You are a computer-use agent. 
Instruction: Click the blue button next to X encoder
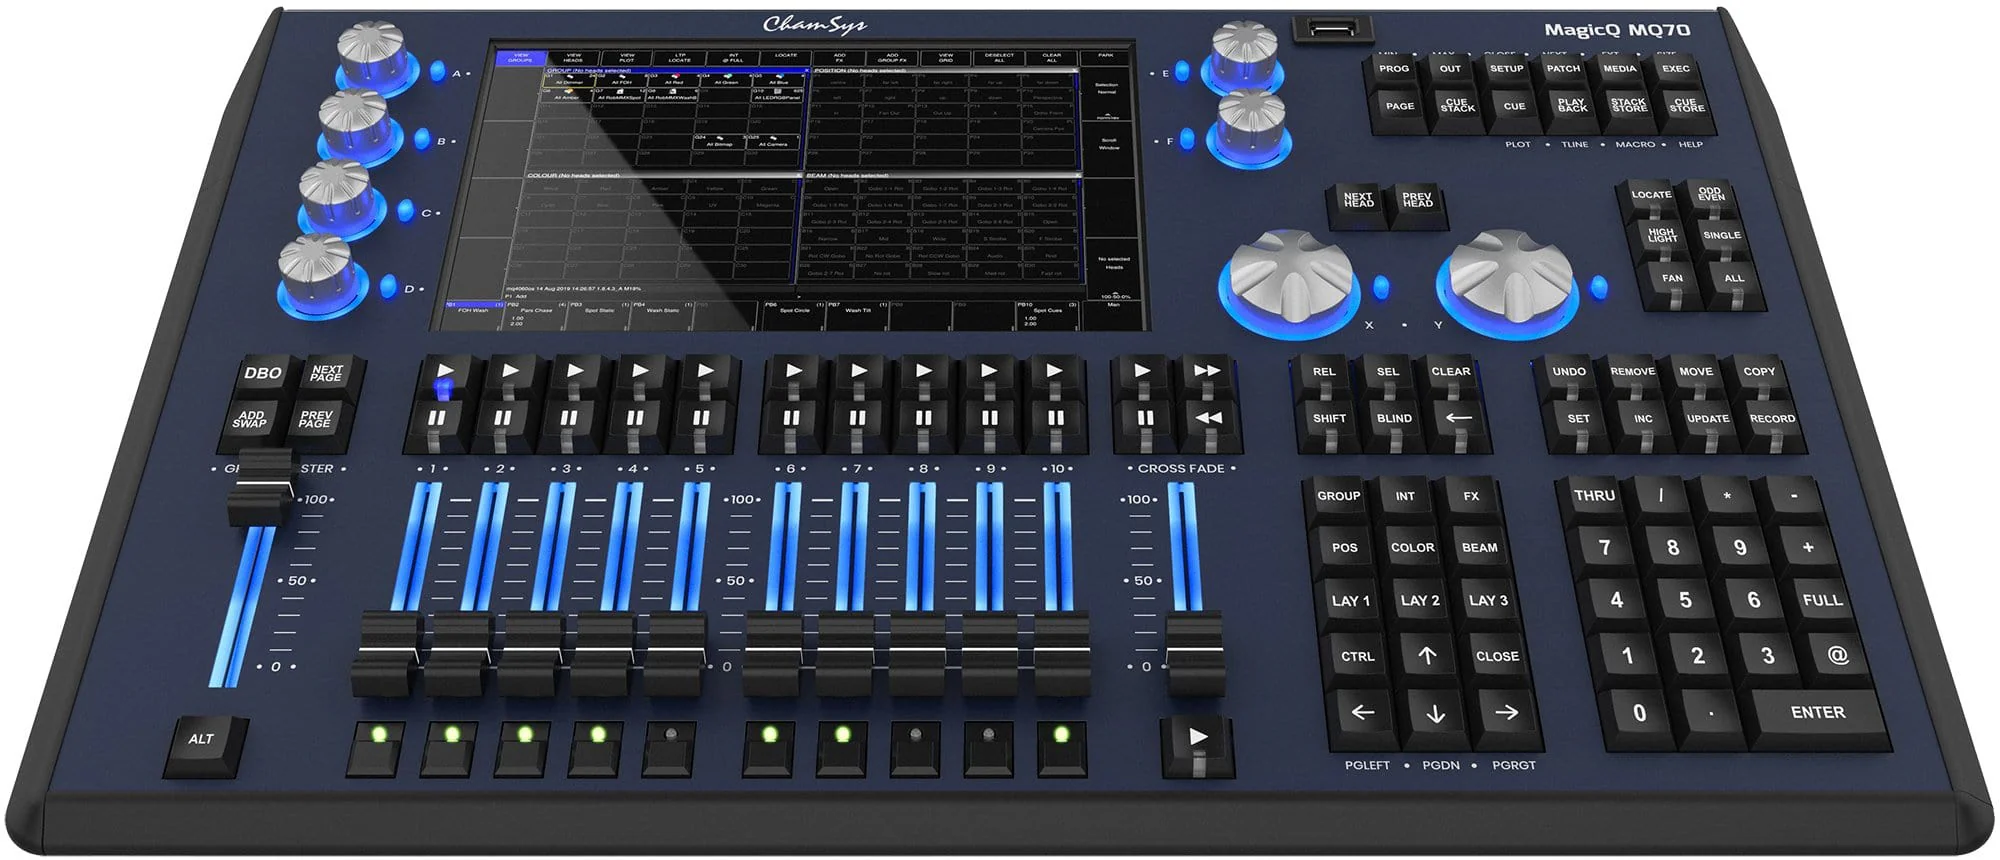tap(1382, 288)
